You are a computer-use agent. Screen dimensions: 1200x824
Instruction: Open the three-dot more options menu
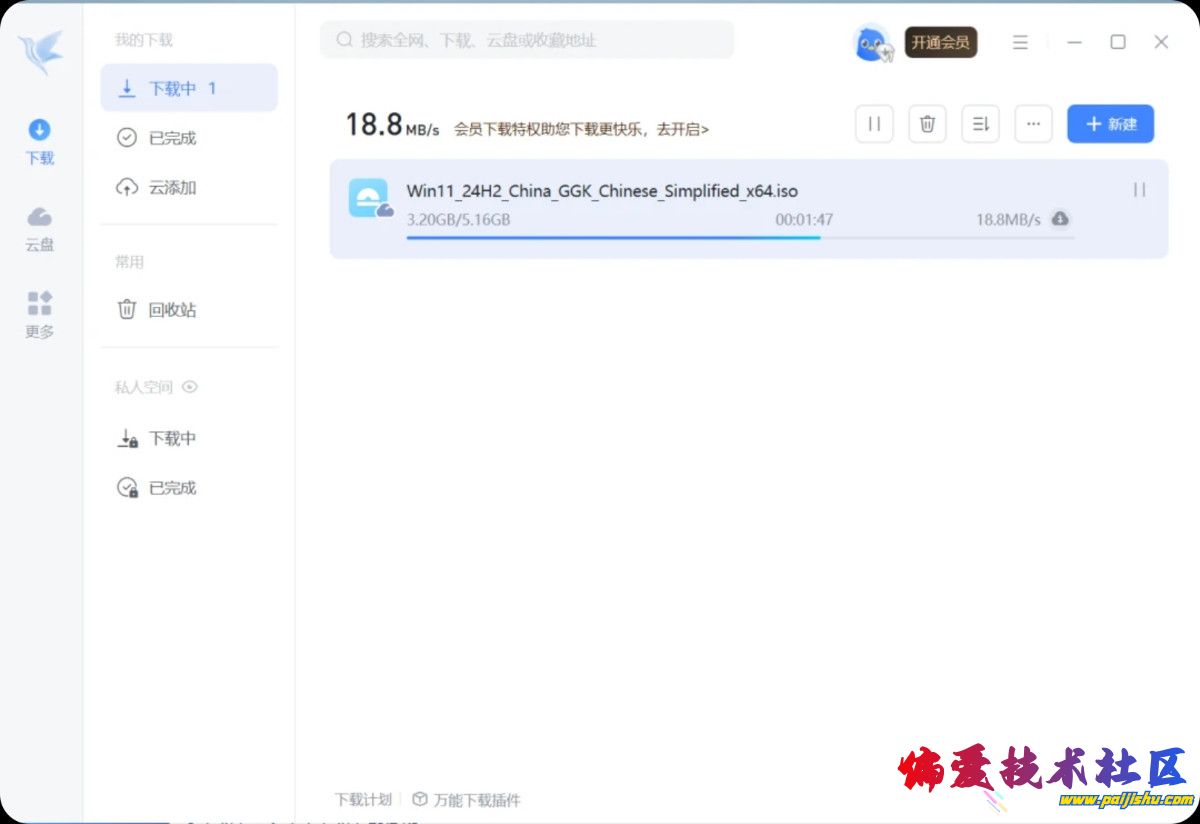(1033, 124)
